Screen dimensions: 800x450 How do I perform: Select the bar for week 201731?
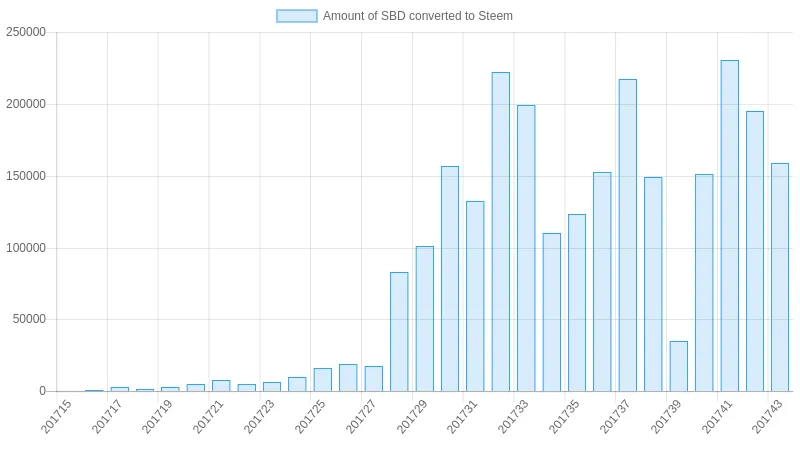coord(475,296)
